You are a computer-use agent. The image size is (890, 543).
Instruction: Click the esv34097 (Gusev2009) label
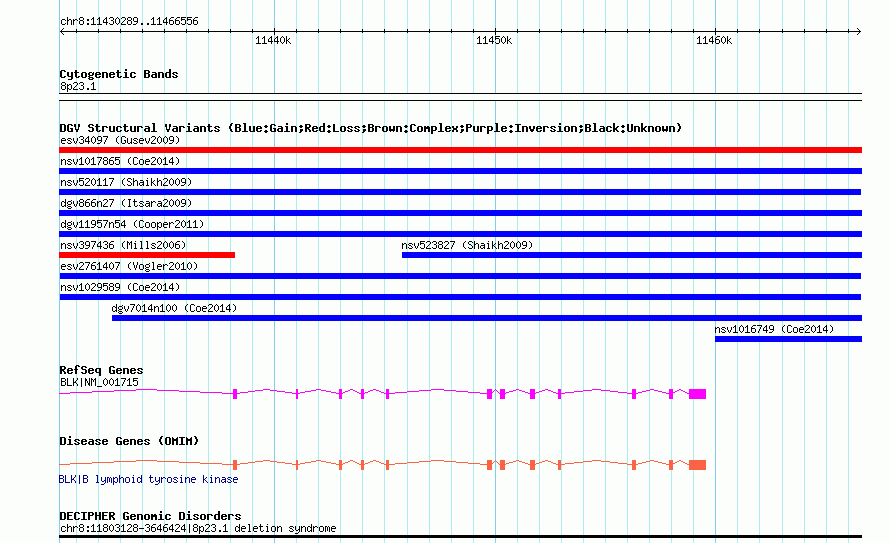point(120,140)
